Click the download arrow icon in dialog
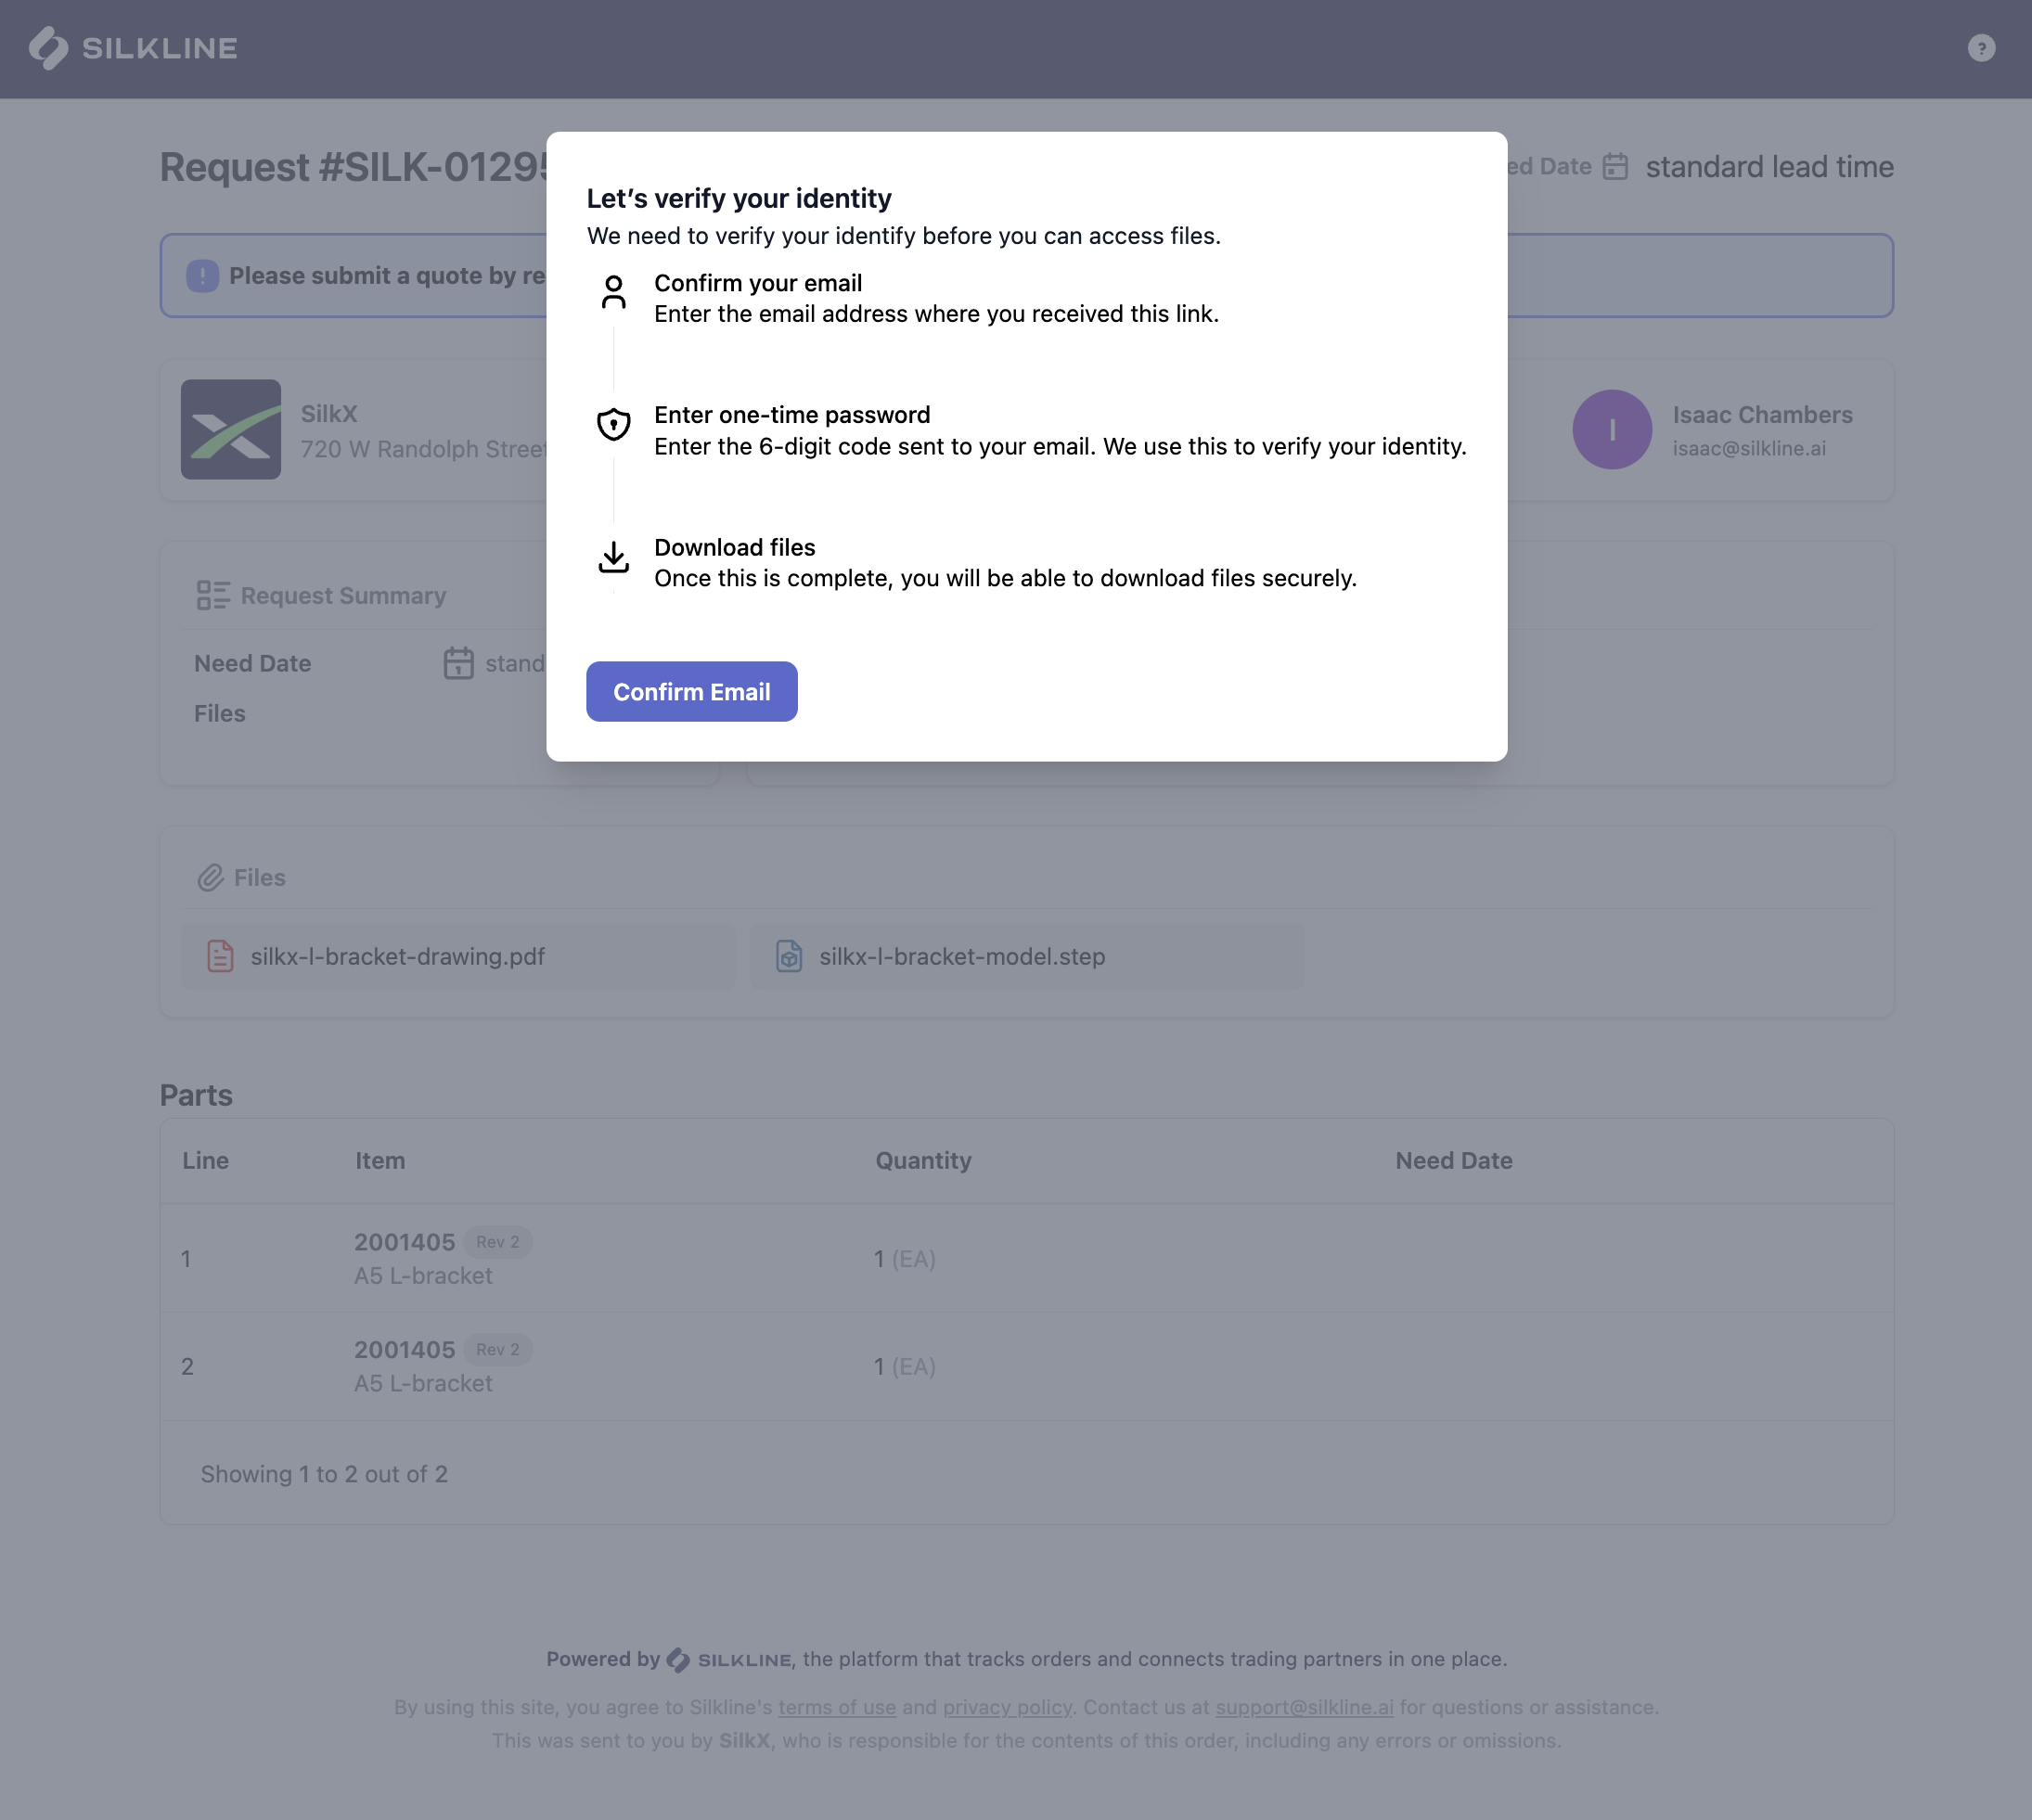The image size is (2032, 1820). pos(613,557)
